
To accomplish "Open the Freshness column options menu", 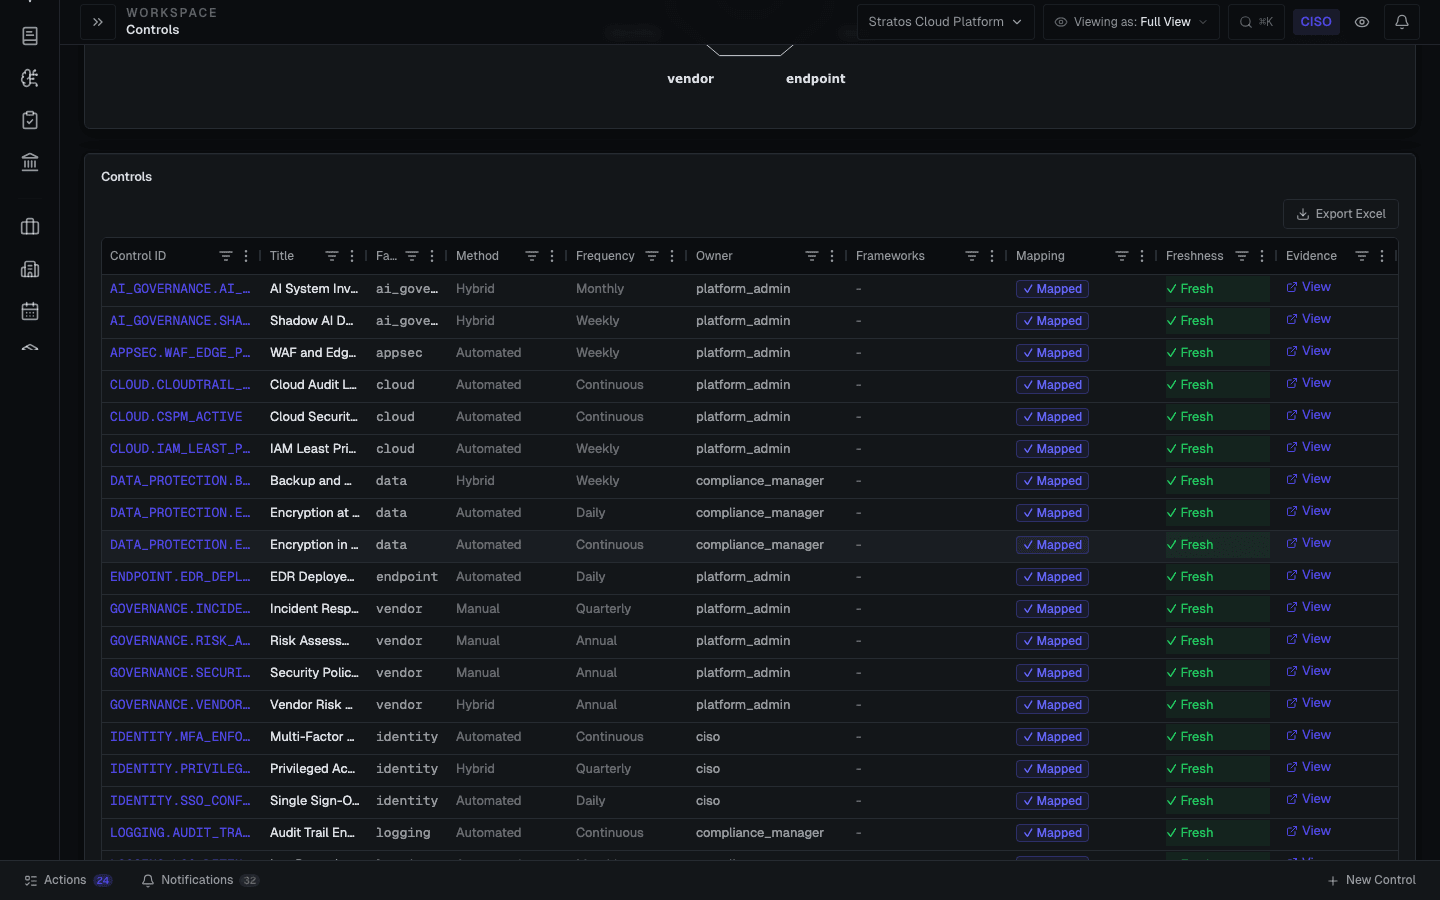I will [x=1262, y=256].
